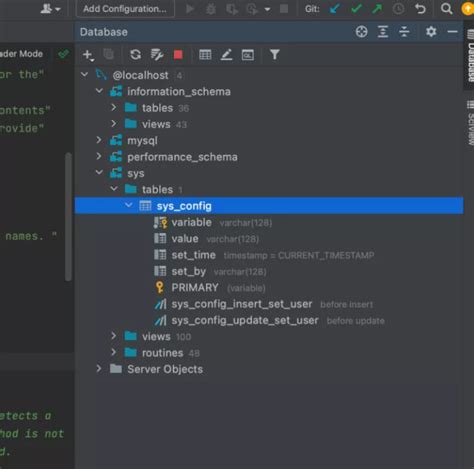
Task: Click the Edit source pencil icon
Action: point(226,55)
